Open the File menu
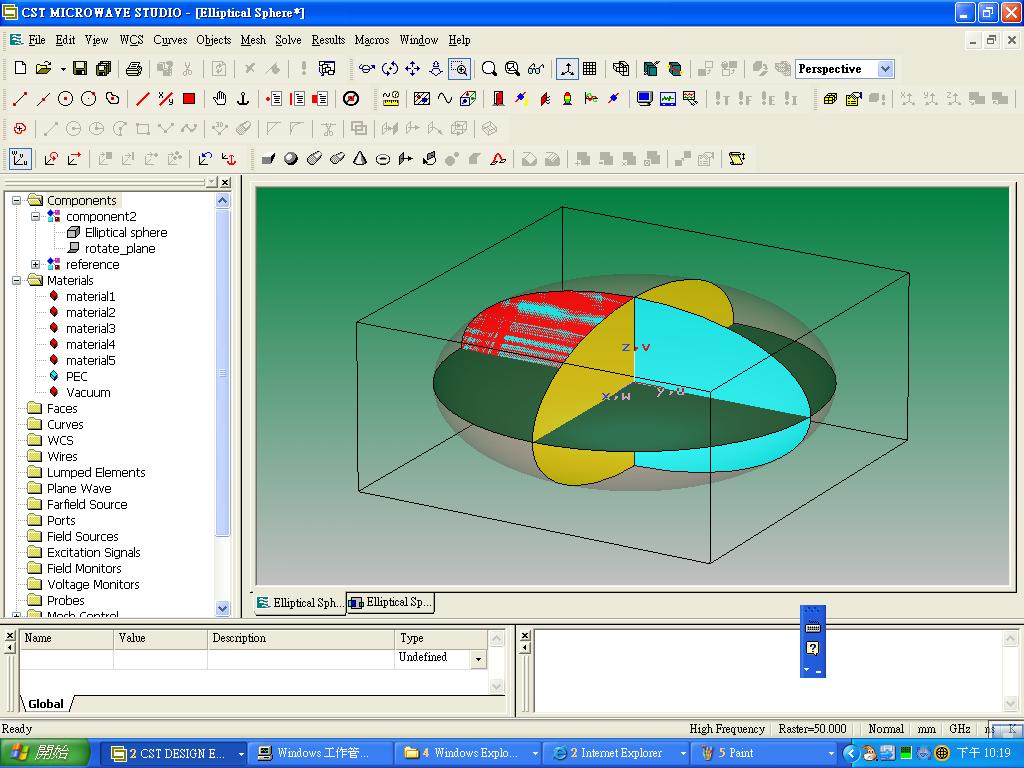 click(x=37, y=40)
